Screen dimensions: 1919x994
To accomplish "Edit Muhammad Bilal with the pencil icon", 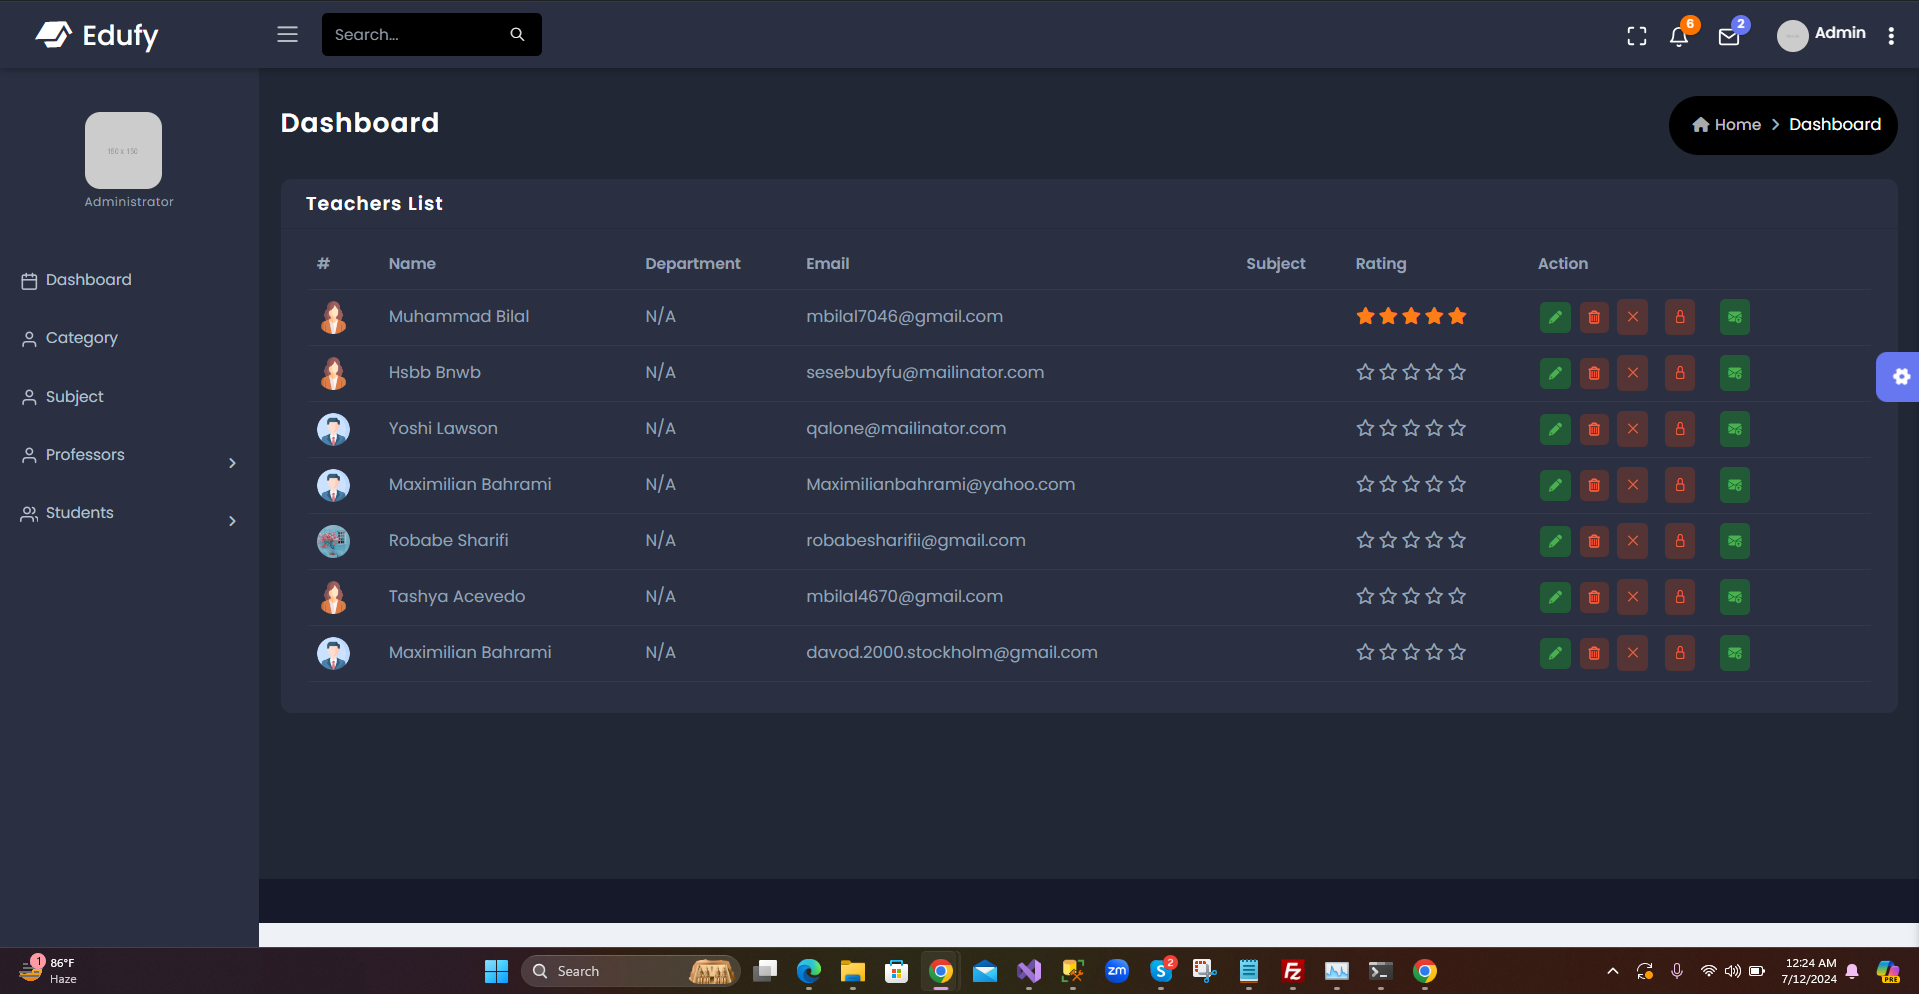I will click(x=1555, y=317).
